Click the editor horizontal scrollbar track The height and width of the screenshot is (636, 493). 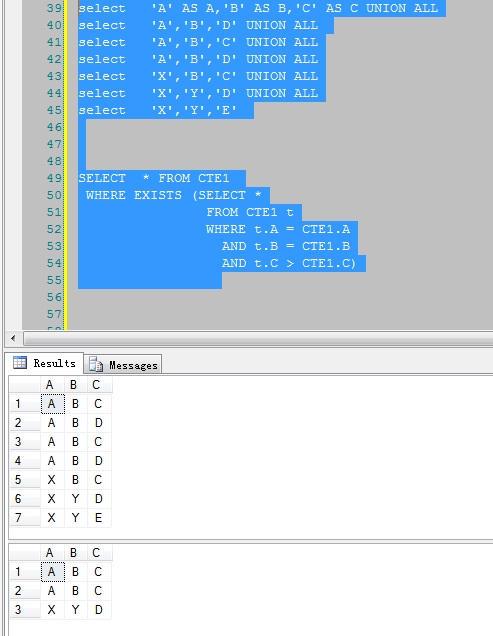[258, 338]
